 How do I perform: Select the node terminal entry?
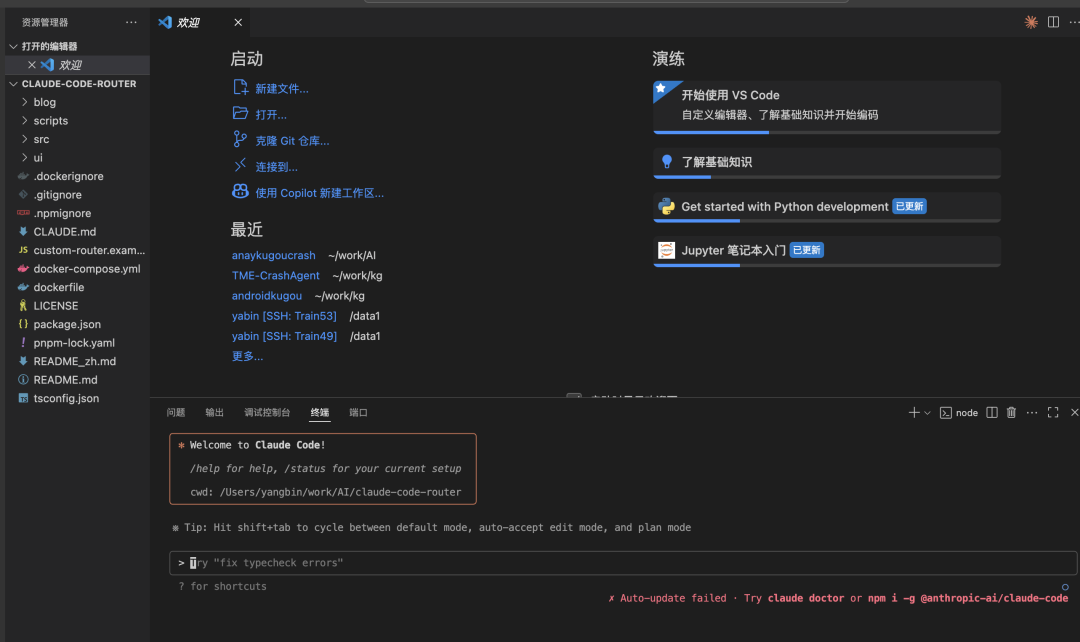click(959, 413)
